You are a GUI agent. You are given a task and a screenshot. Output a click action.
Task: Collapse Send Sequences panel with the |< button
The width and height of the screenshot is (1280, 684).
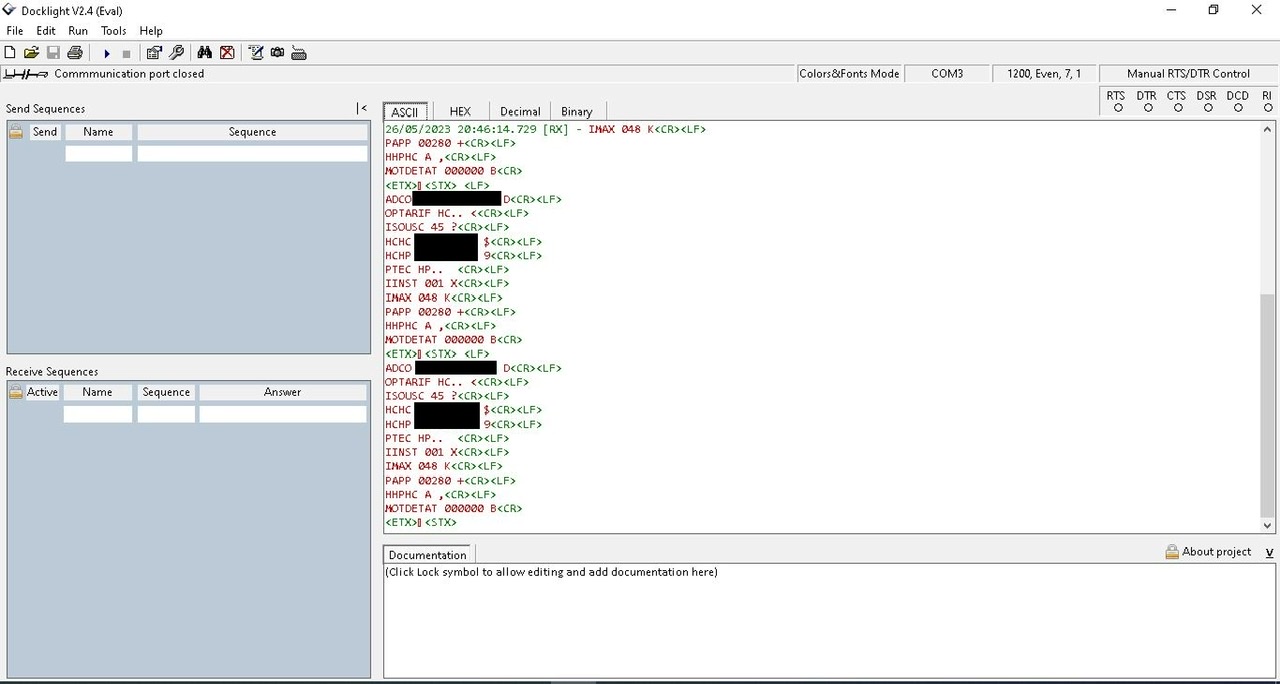click(x=362, y=108)
